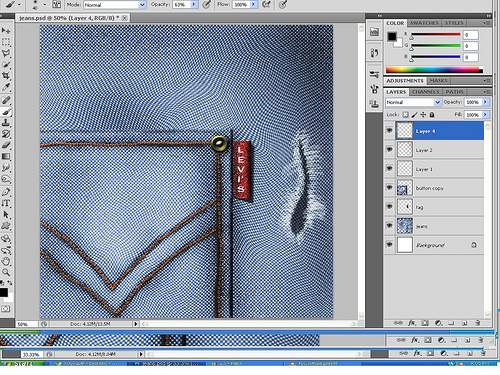Select the Path Selection tool
500x375 pixels.
coord(6,215)
